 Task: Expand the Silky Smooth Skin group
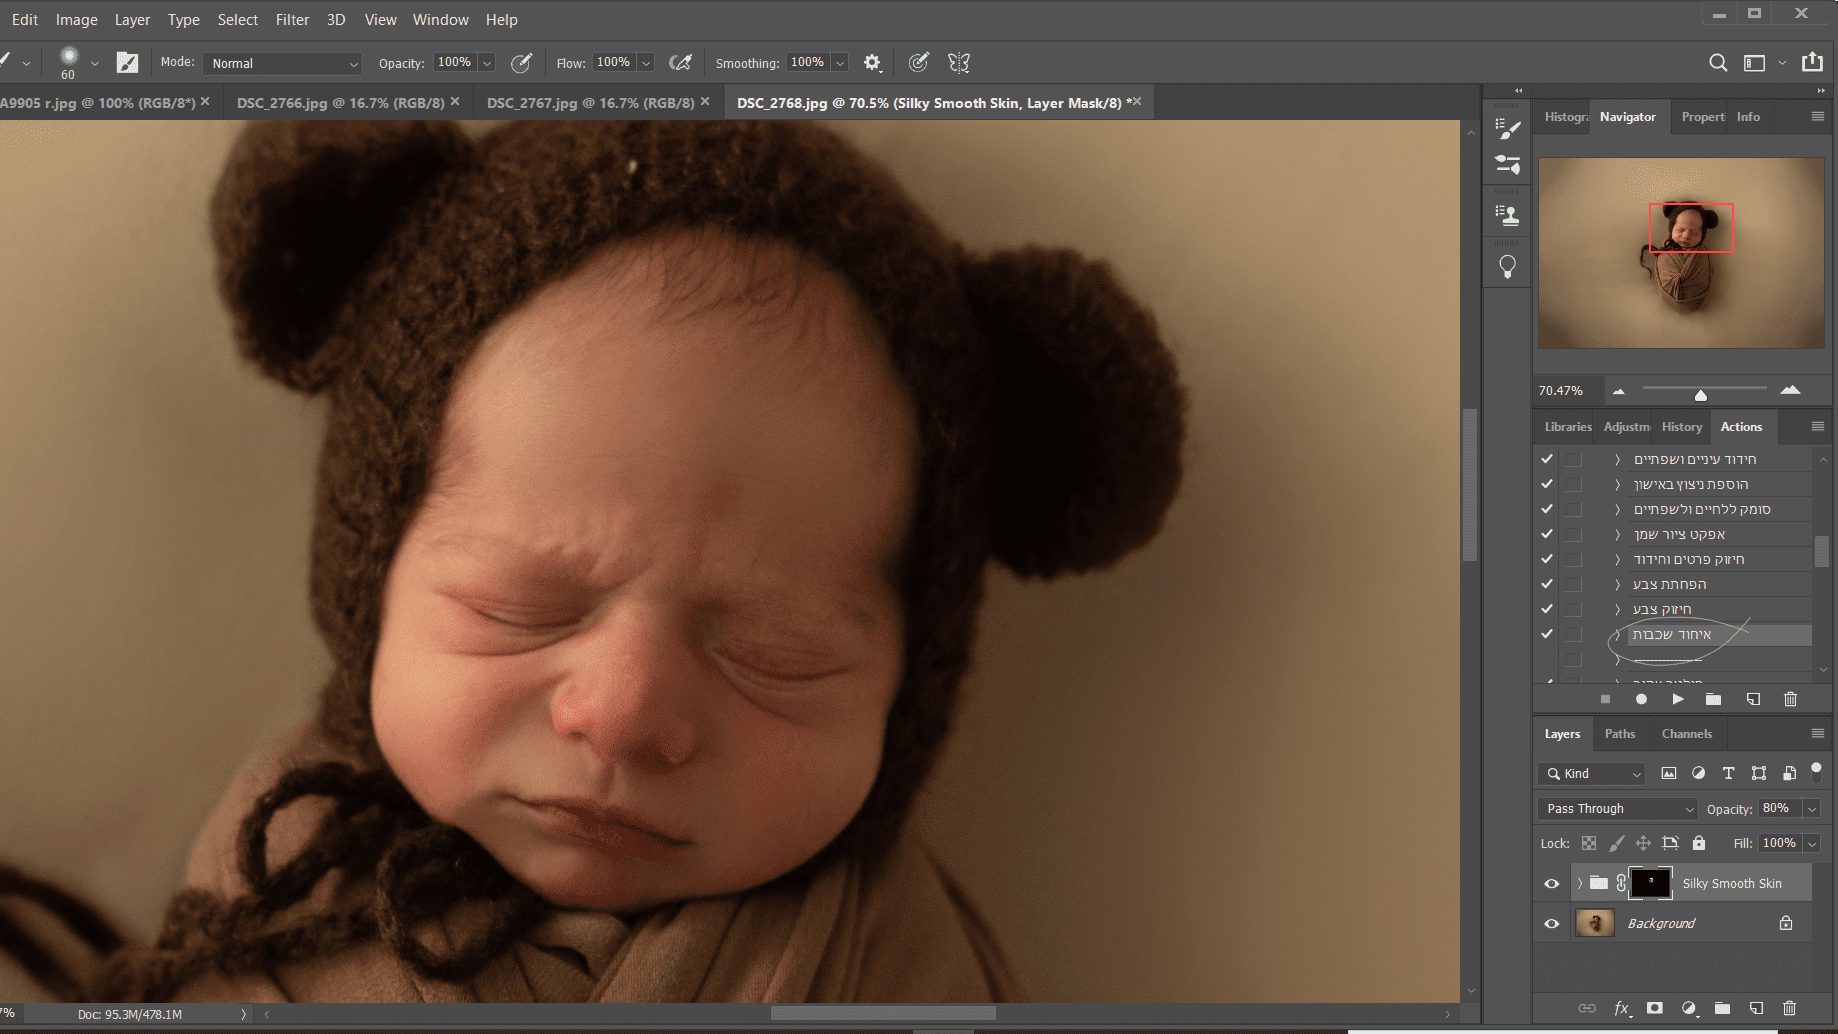click(x=1580, y=884)
